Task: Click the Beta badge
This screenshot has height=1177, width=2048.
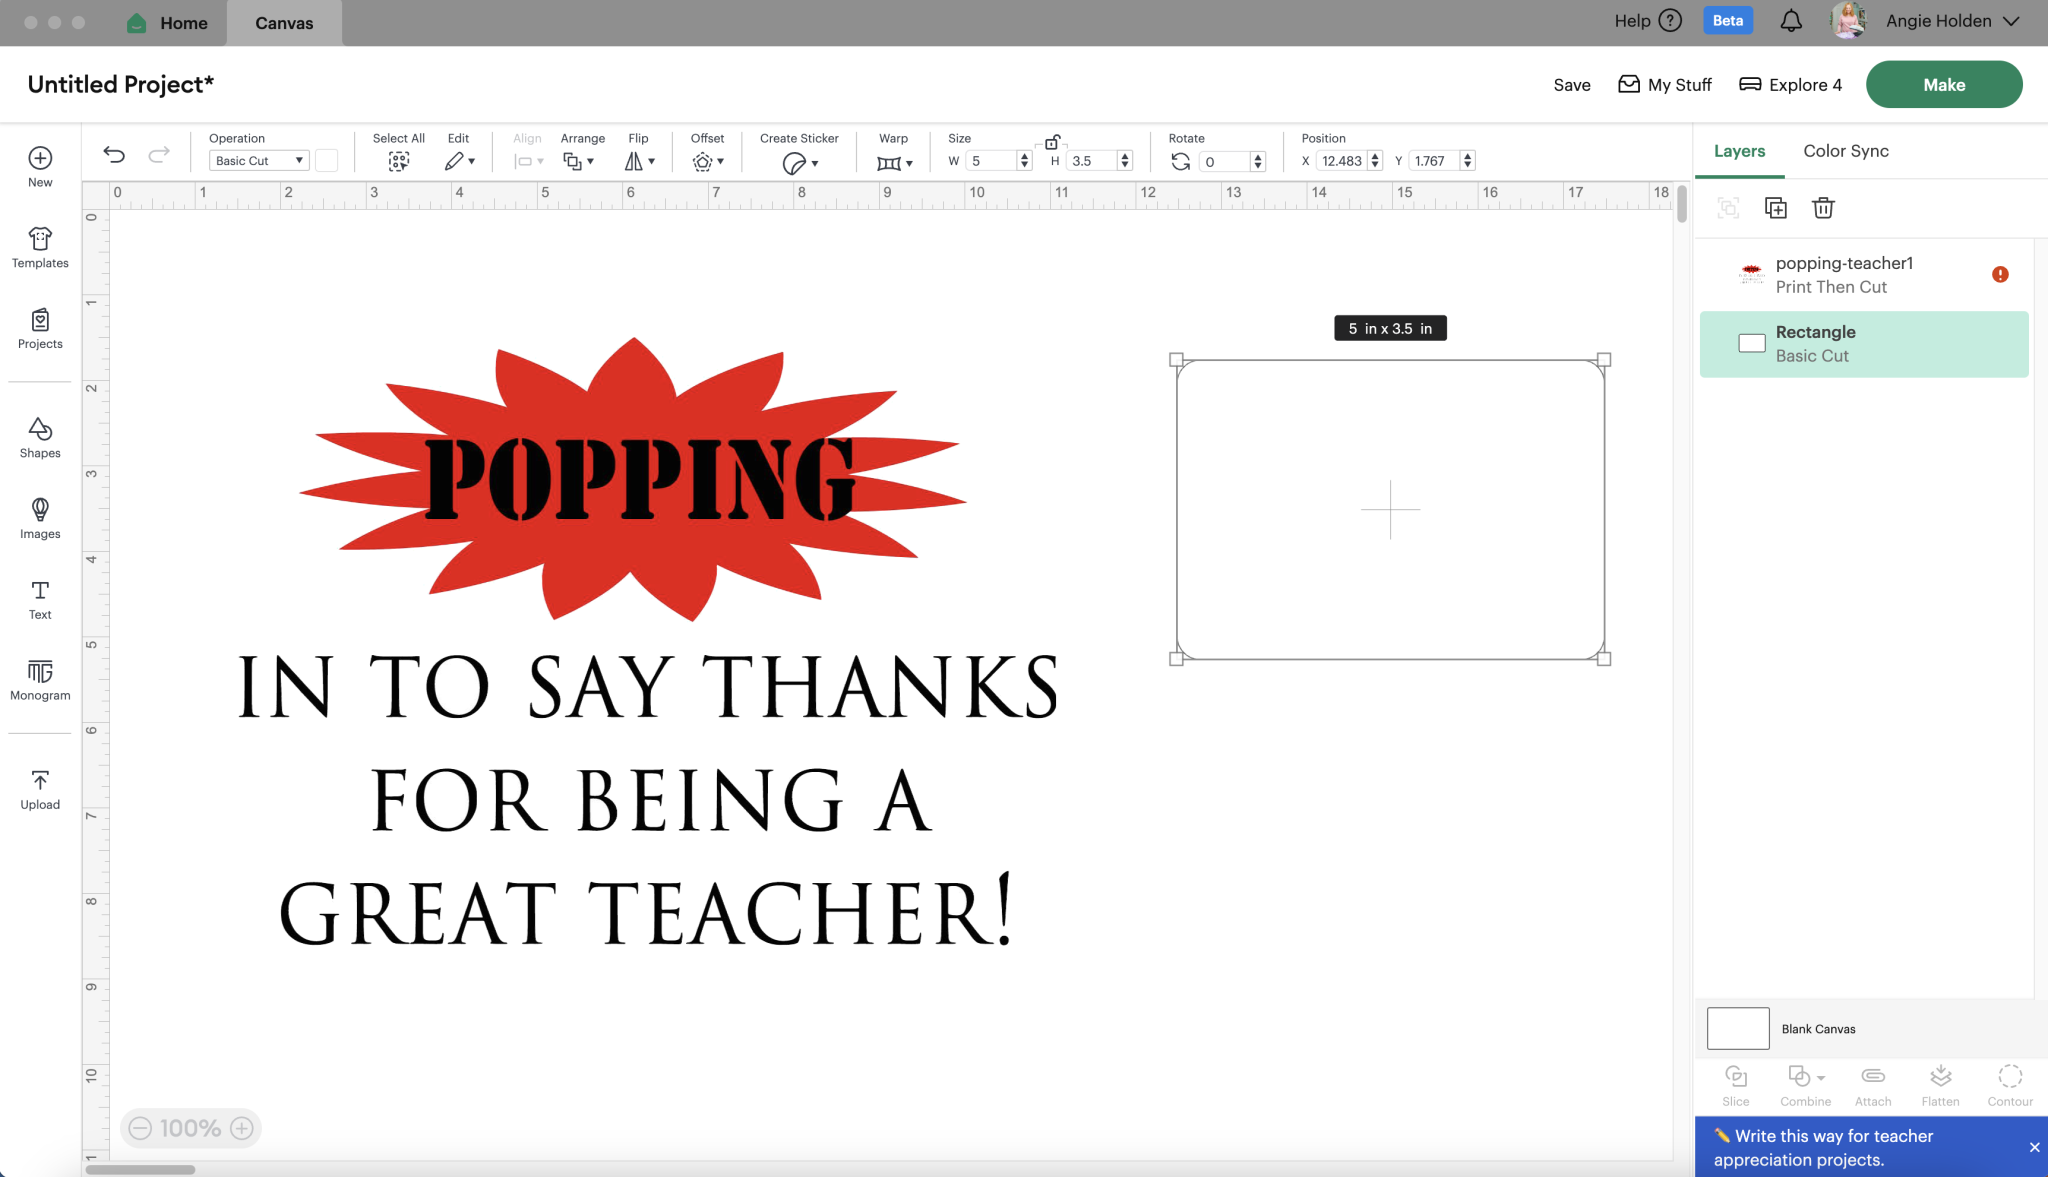Action: pyautogui.click(x=1728, y=21)
